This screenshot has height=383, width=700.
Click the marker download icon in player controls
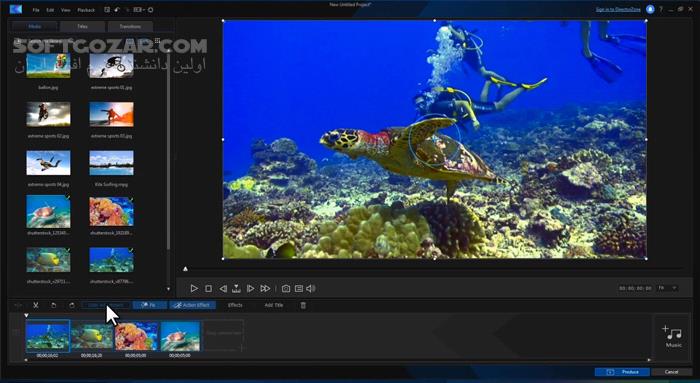point(236,289)
